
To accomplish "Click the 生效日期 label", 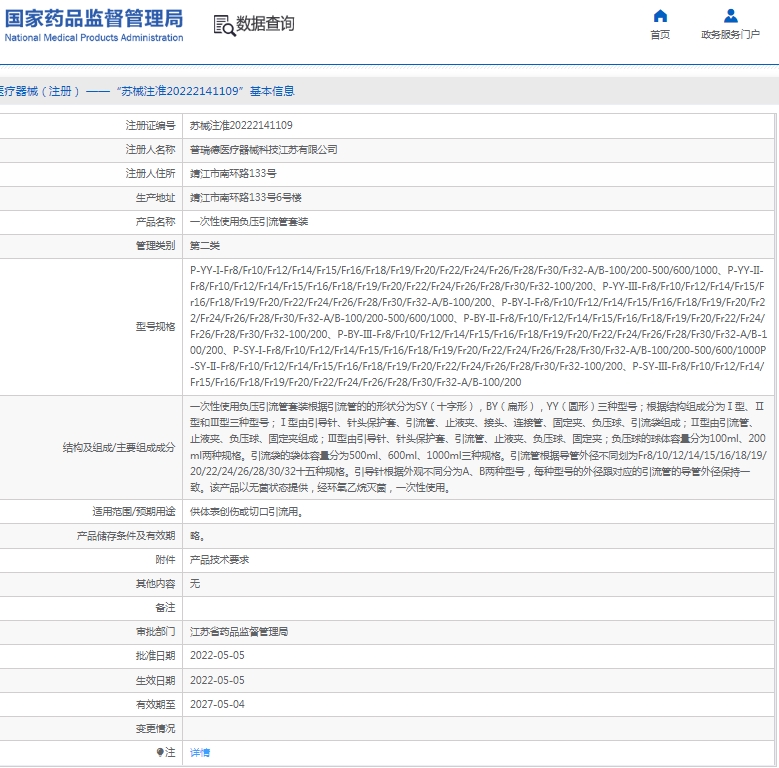I will coord(155,680).
